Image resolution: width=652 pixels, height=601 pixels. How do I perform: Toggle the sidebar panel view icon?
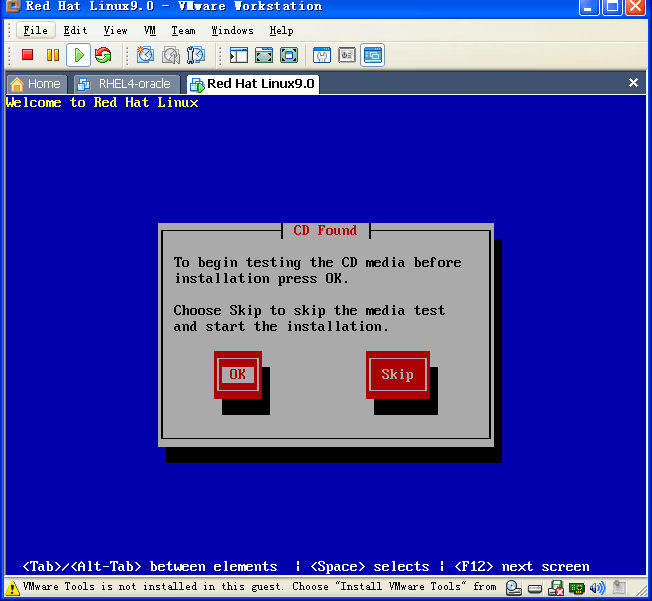click(x=239, y=55)
